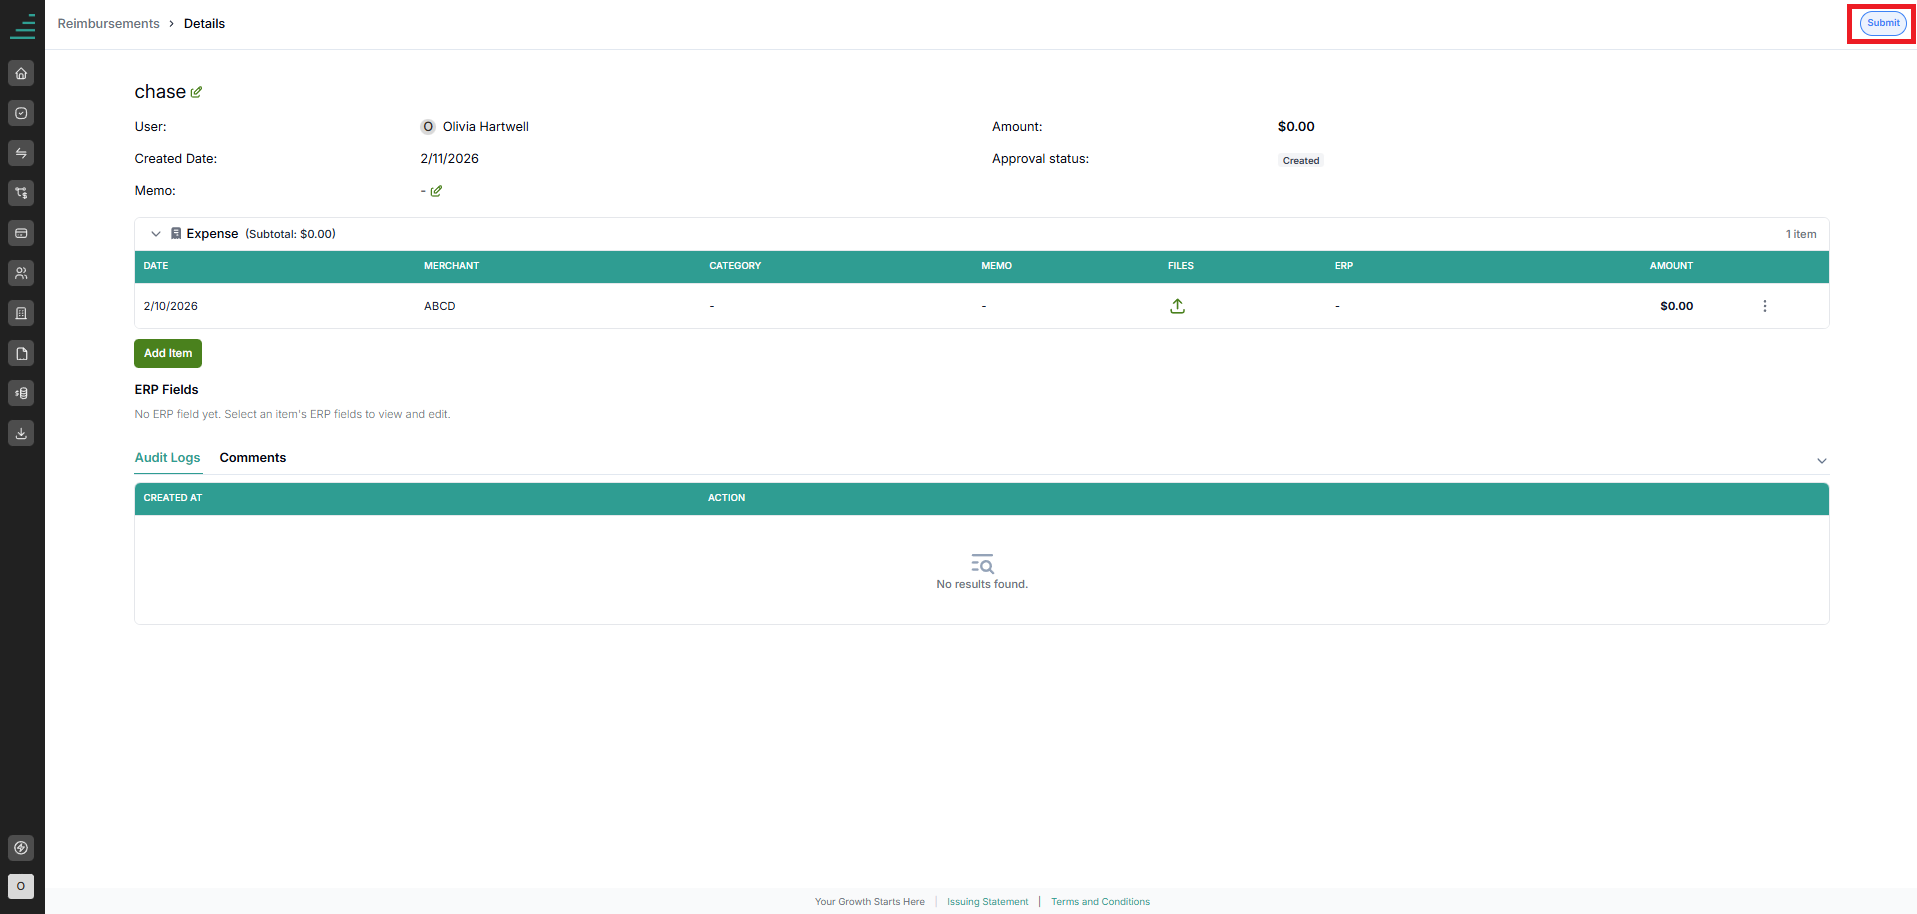The width and height of the screenshot is (1917, 914).
Task: Open the tasks checkmark sidebar icon
Action: (21, 113)
